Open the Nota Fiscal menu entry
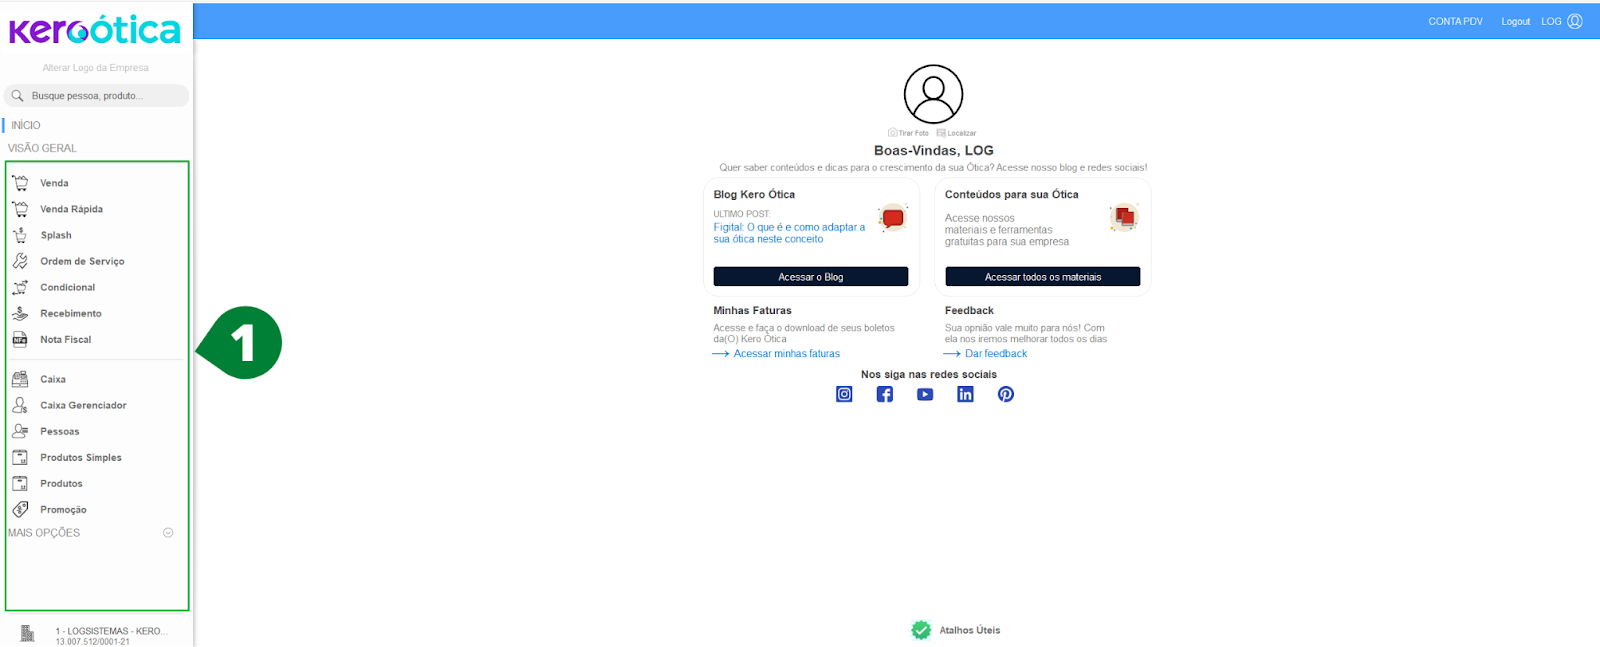Image resolution: width=1600 pixels, height=647 pixels. pyautogui.click(x=65, y=340)
